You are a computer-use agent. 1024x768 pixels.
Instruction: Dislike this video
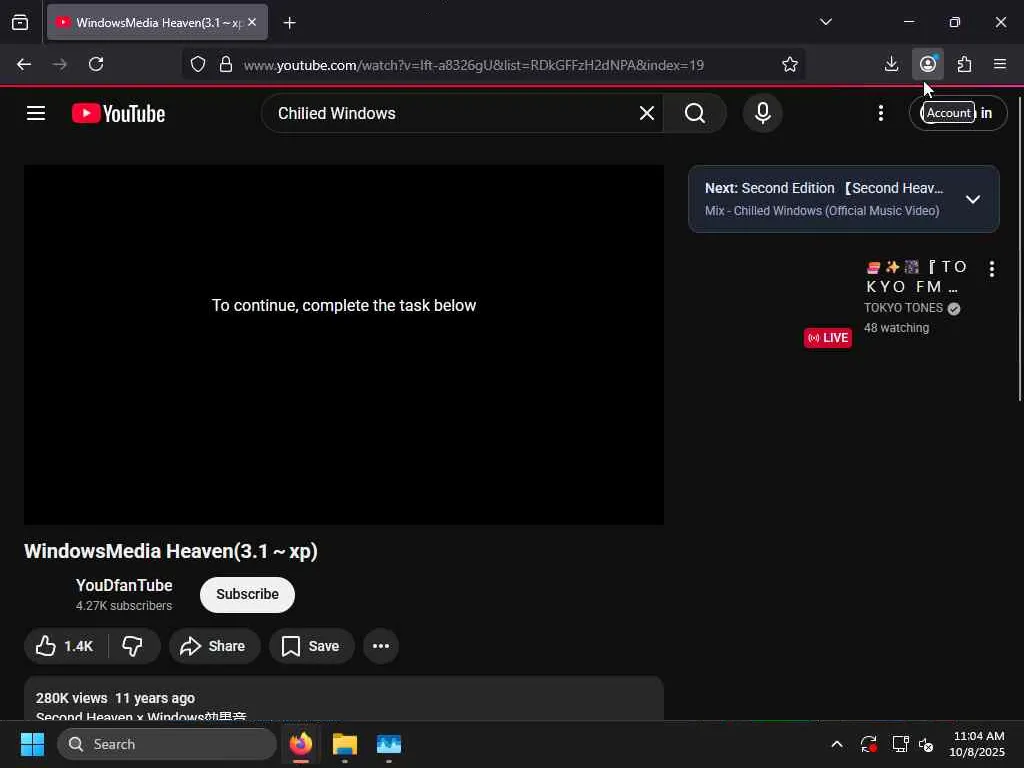tap(133, 646)
